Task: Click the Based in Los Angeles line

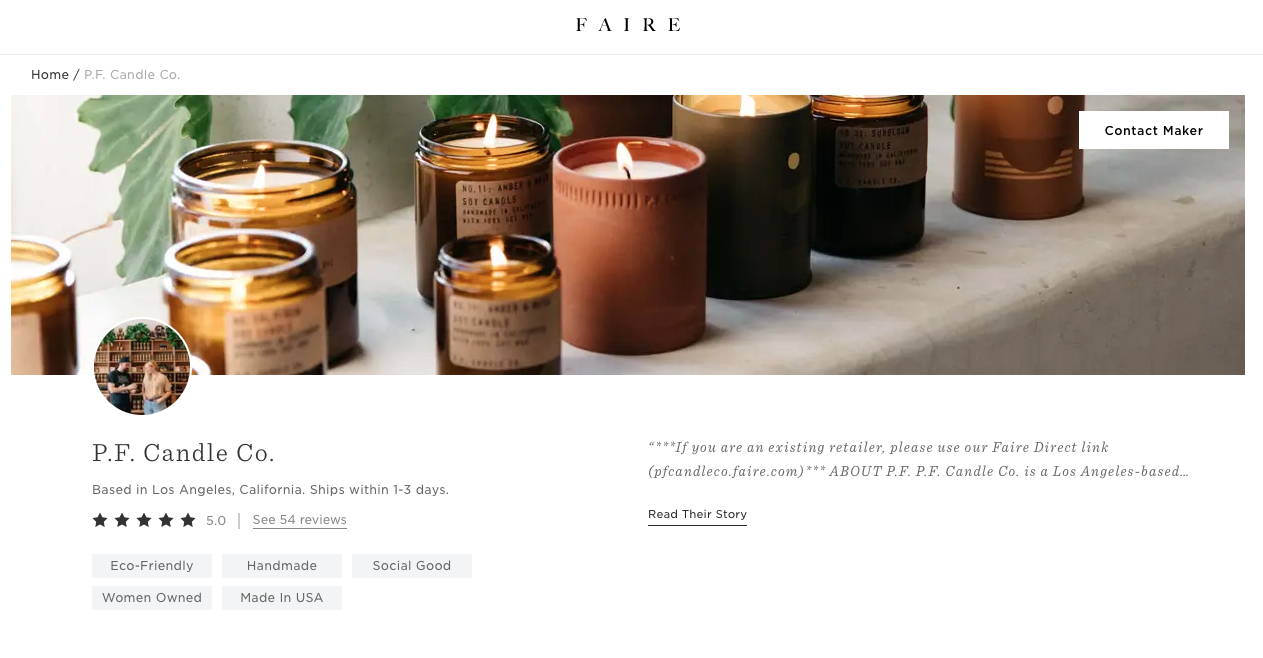Action: pos(270,490)
